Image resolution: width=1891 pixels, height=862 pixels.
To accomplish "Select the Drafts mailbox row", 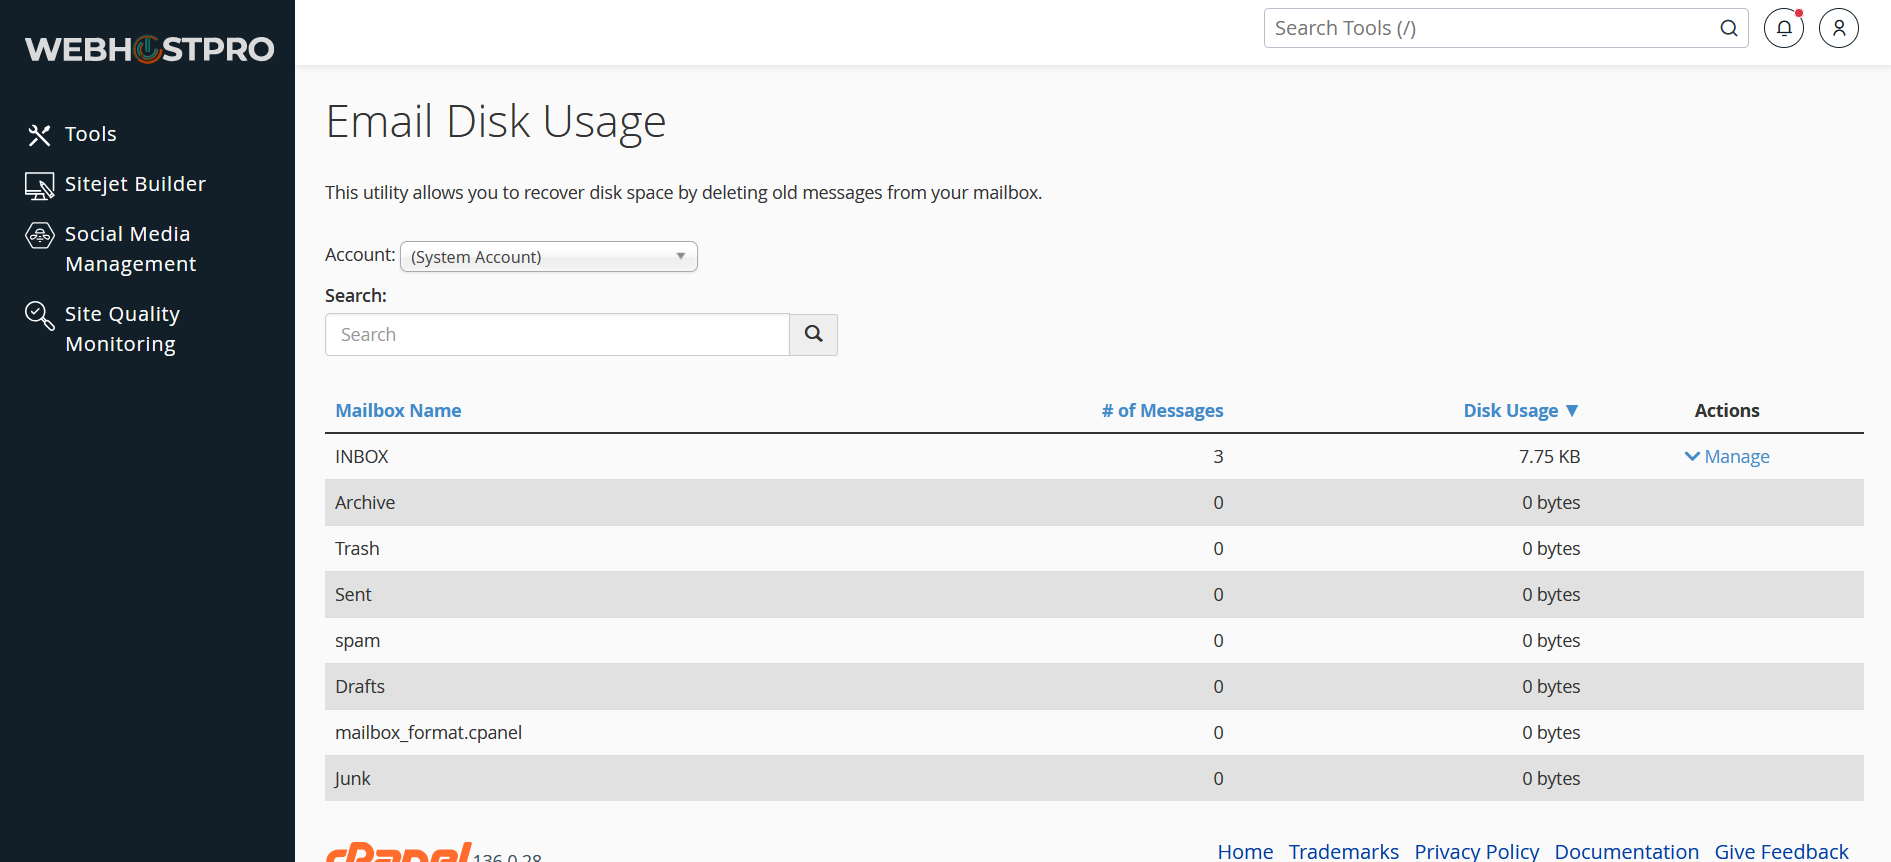I will (x=1094, y=687).
